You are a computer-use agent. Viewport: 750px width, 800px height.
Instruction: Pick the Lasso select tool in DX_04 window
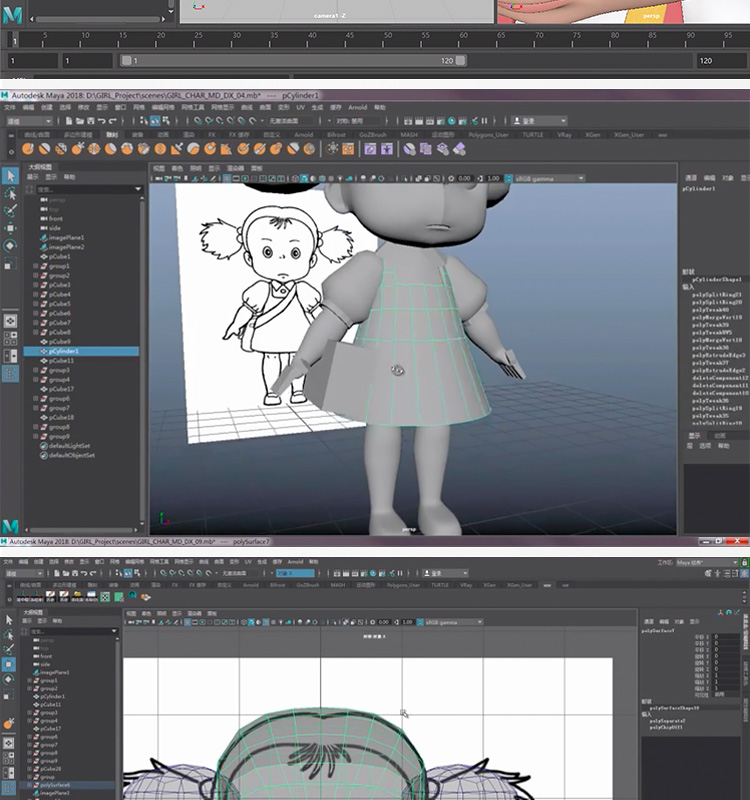[10, 194]
